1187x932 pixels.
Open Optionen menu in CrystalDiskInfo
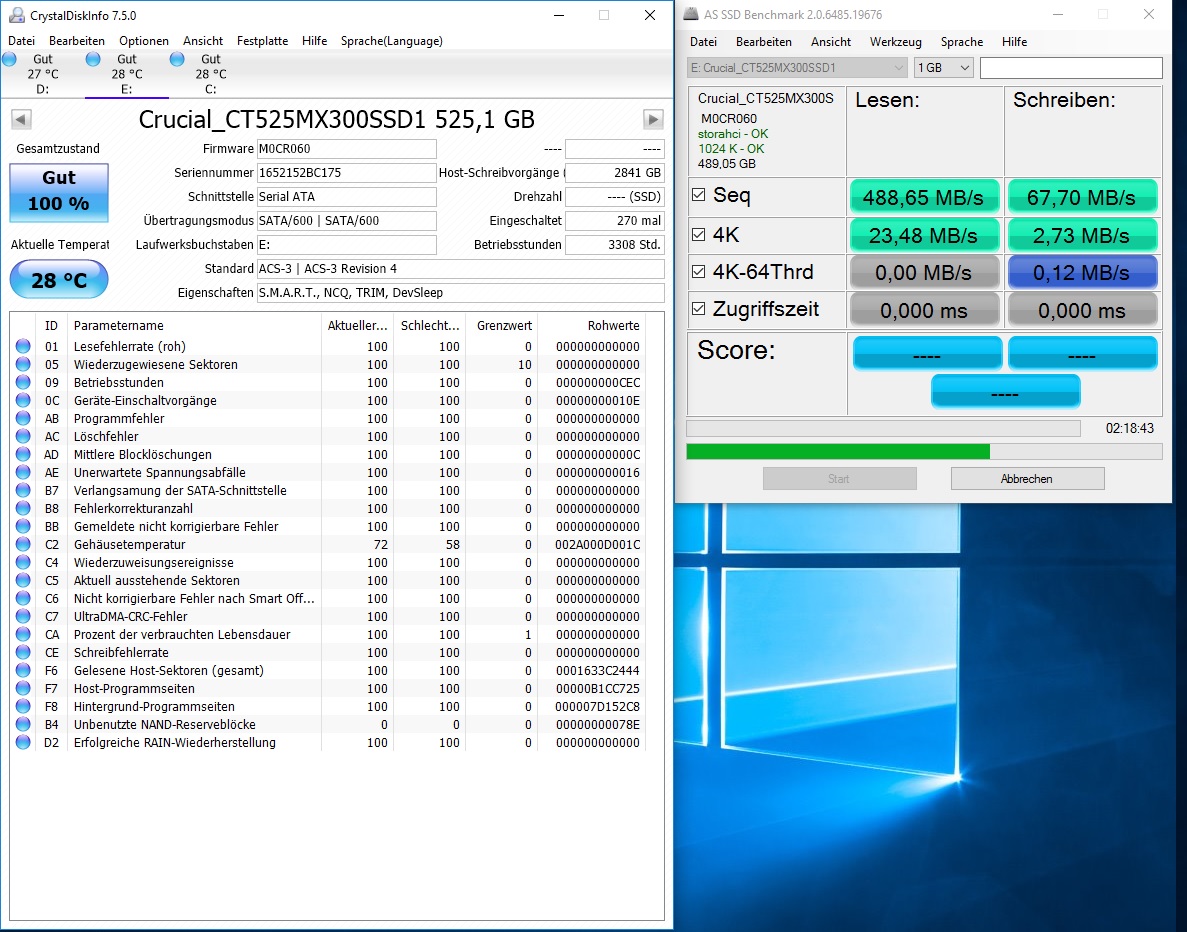coord(144,41)
